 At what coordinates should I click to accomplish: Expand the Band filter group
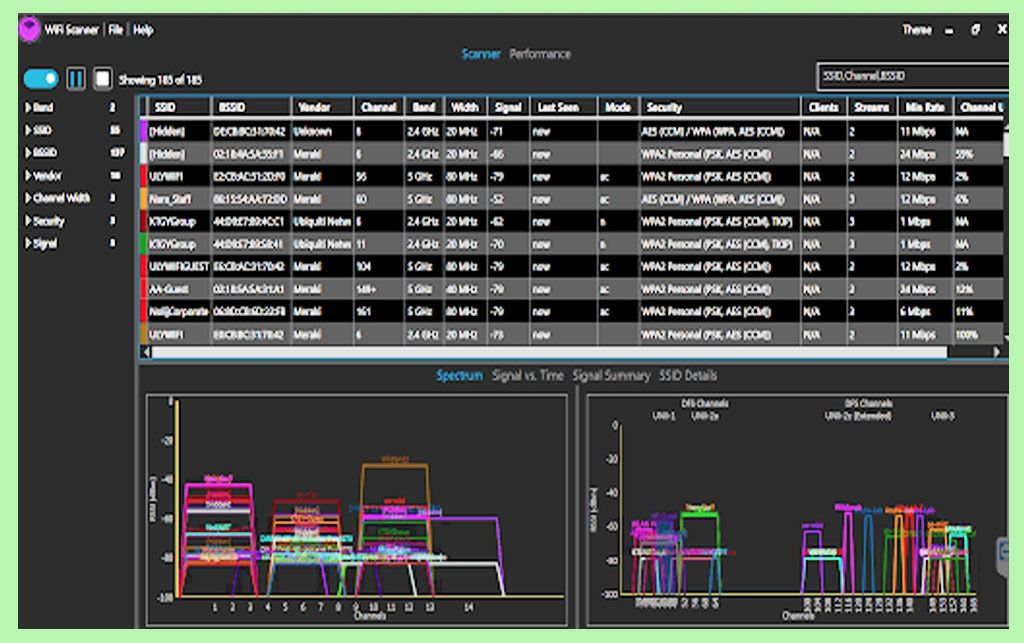pyautogui.click(x=28, y=107)
